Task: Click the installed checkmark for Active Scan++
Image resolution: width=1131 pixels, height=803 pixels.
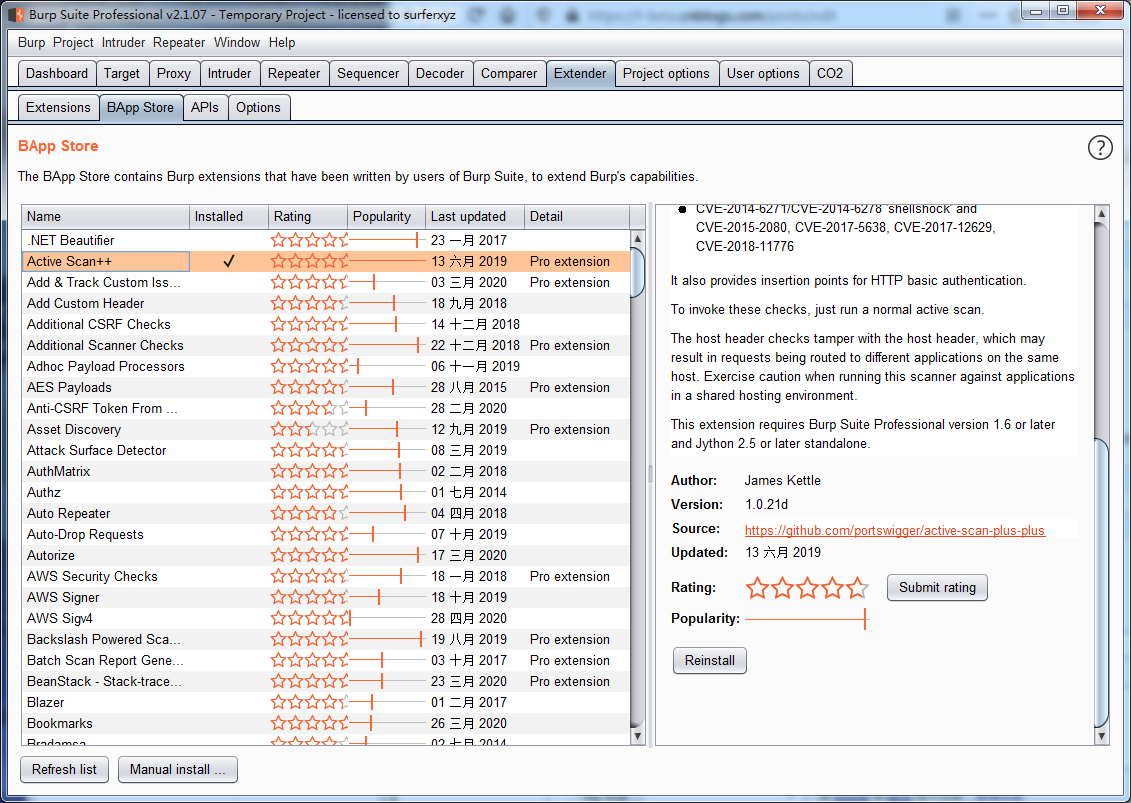Action: pyautogui.click(x=229, y=261)
